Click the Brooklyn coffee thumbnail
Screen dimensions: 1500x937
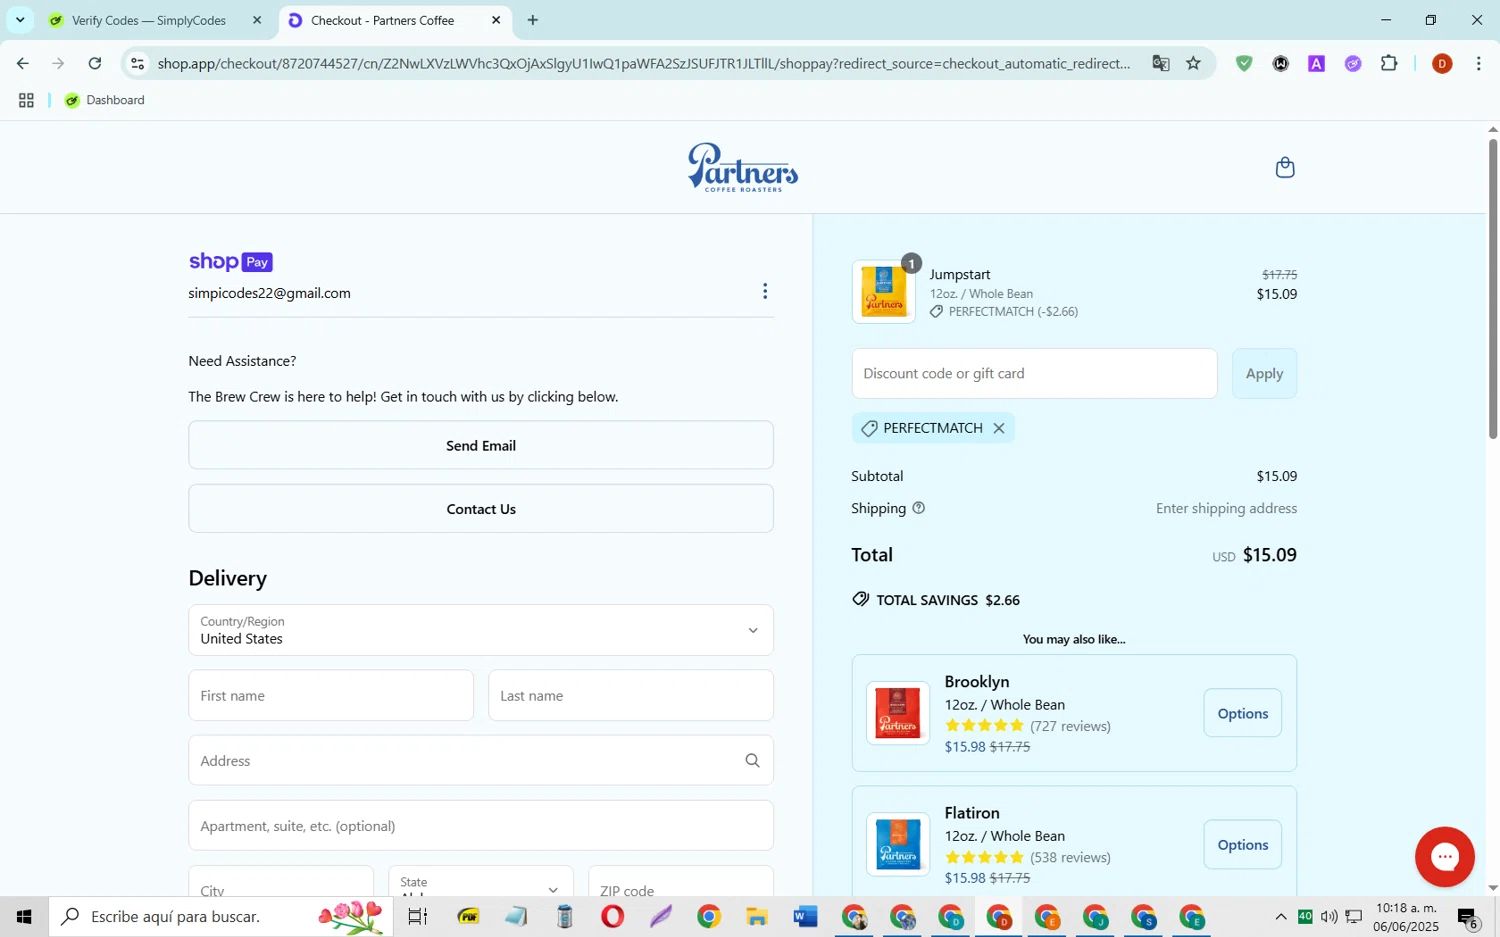(x=897, y=714)
